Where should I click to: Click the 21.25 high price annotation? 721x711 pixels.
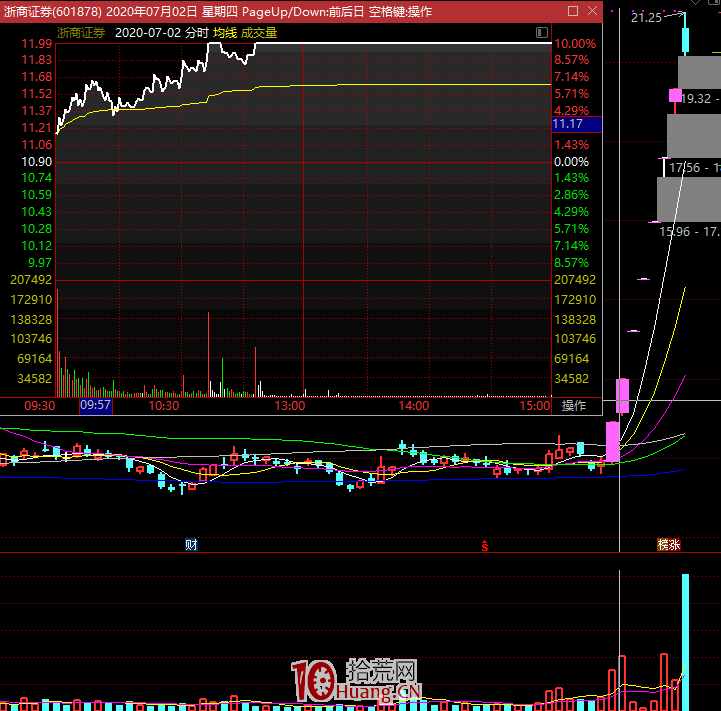(x=646, y=17)
